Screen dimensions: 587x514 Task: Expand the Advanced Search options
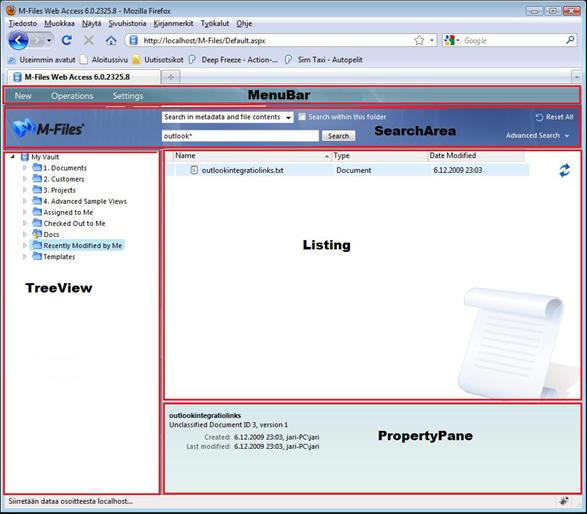[x=537, y=136]
